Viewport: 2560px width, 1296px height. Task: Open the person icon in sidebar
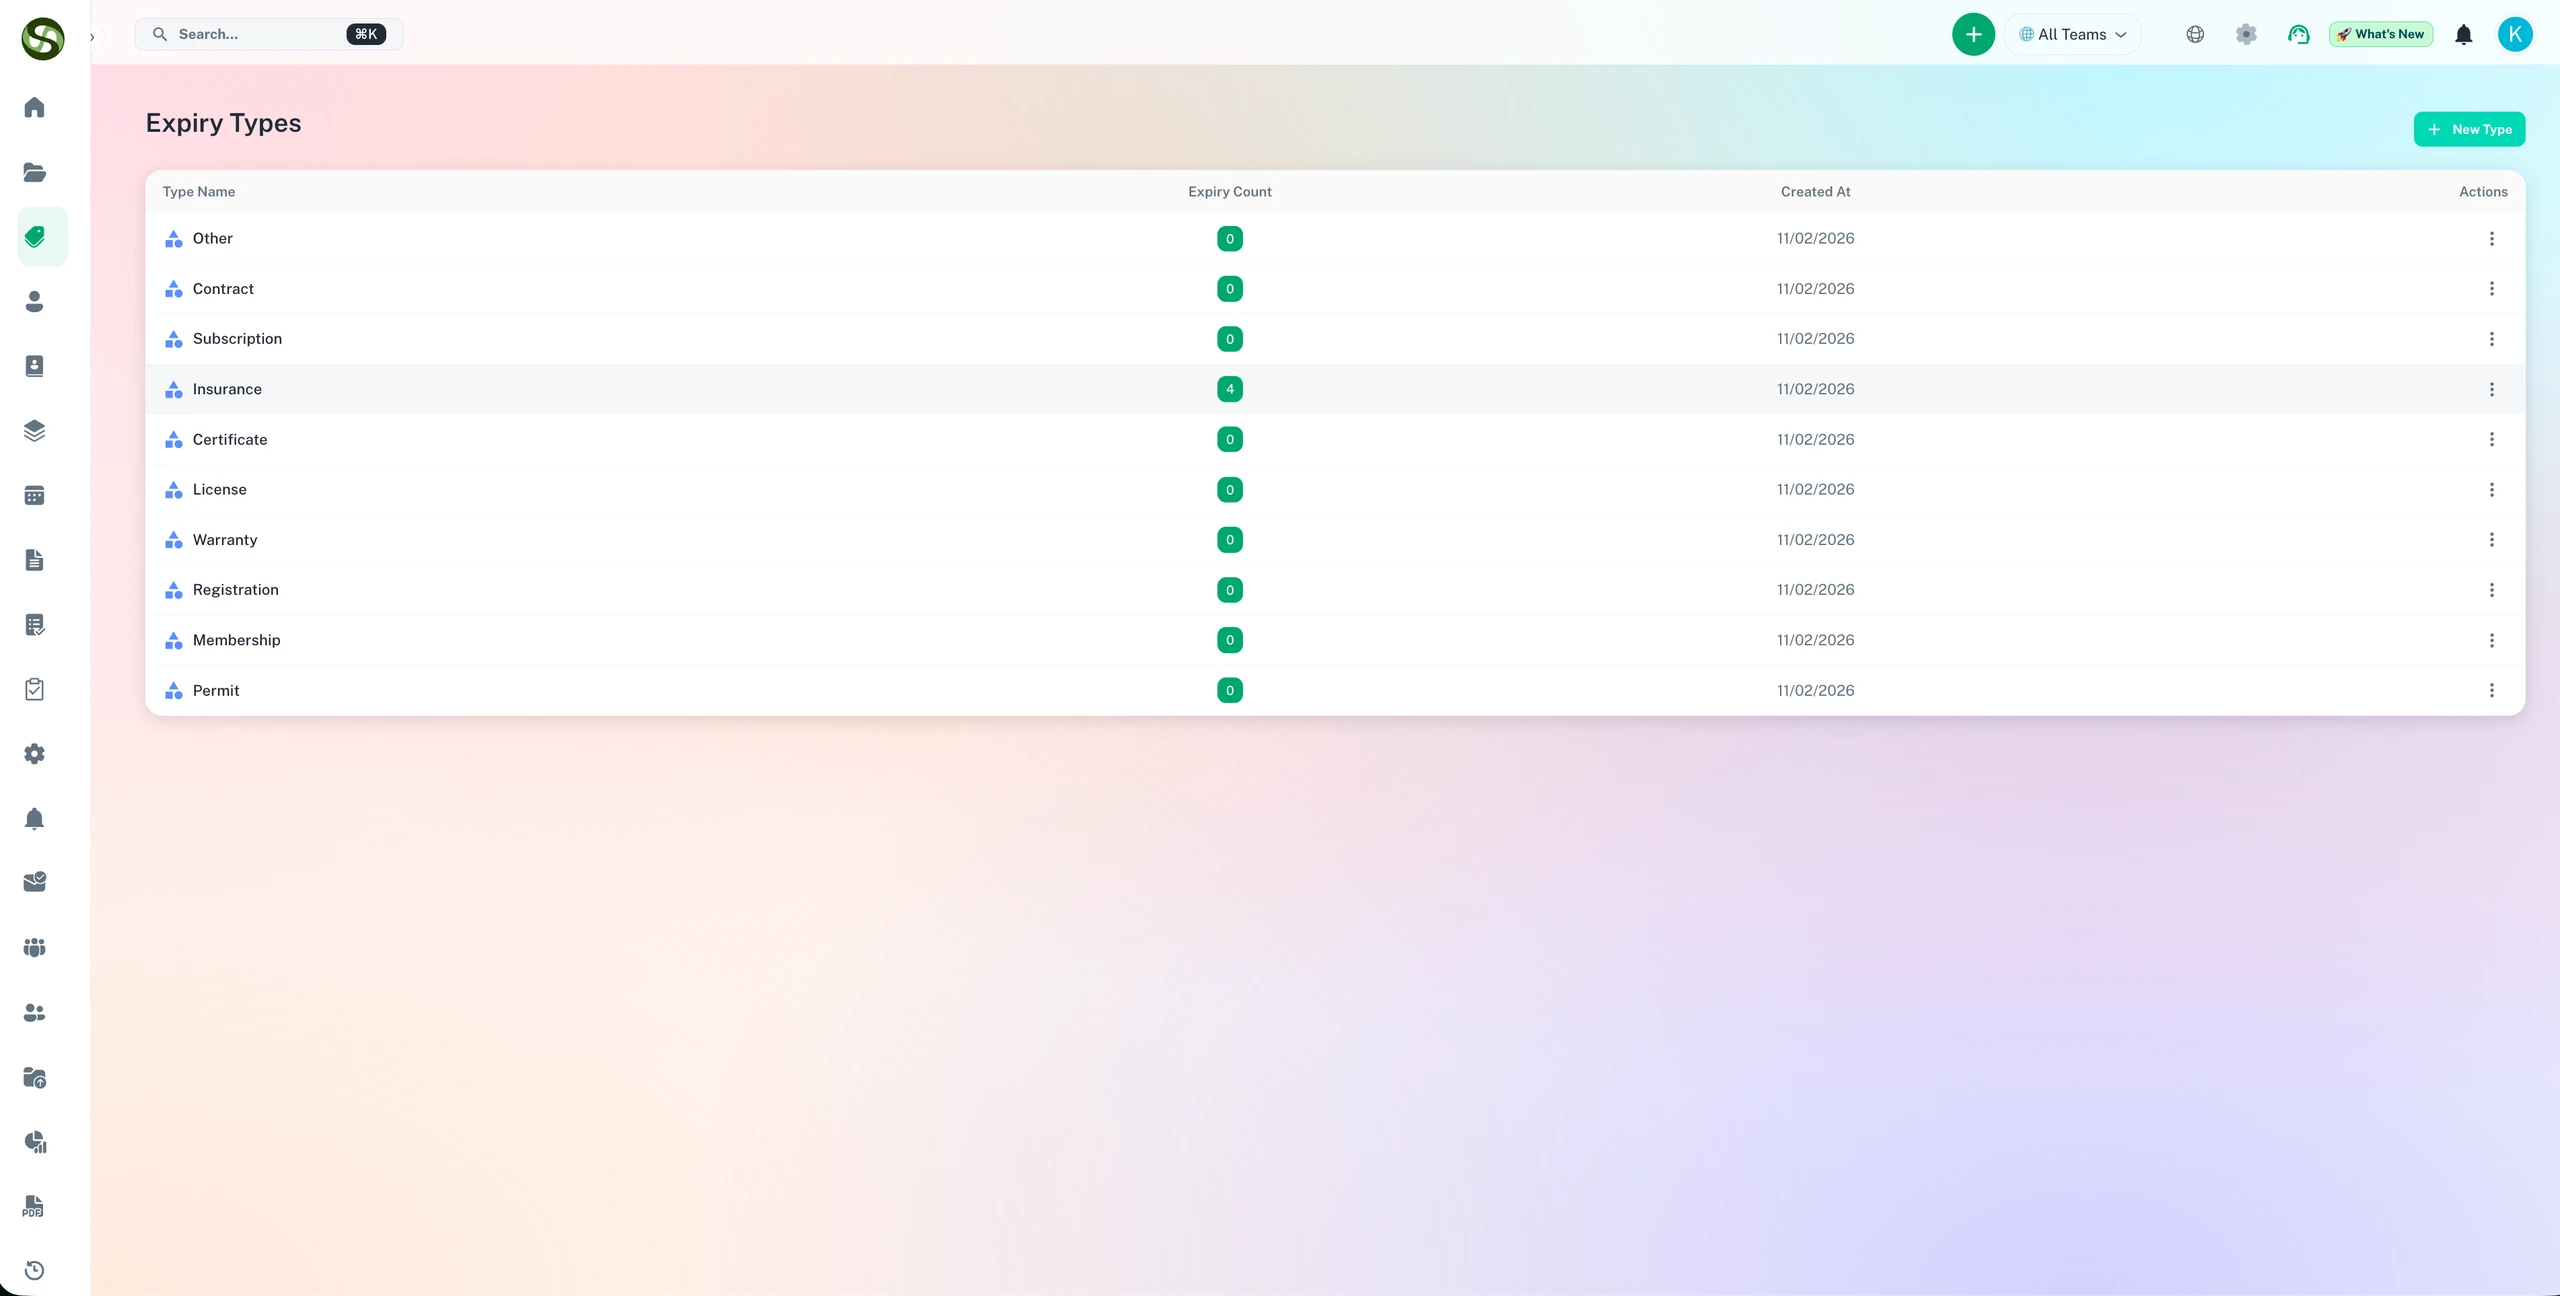[x=34, y=301]
